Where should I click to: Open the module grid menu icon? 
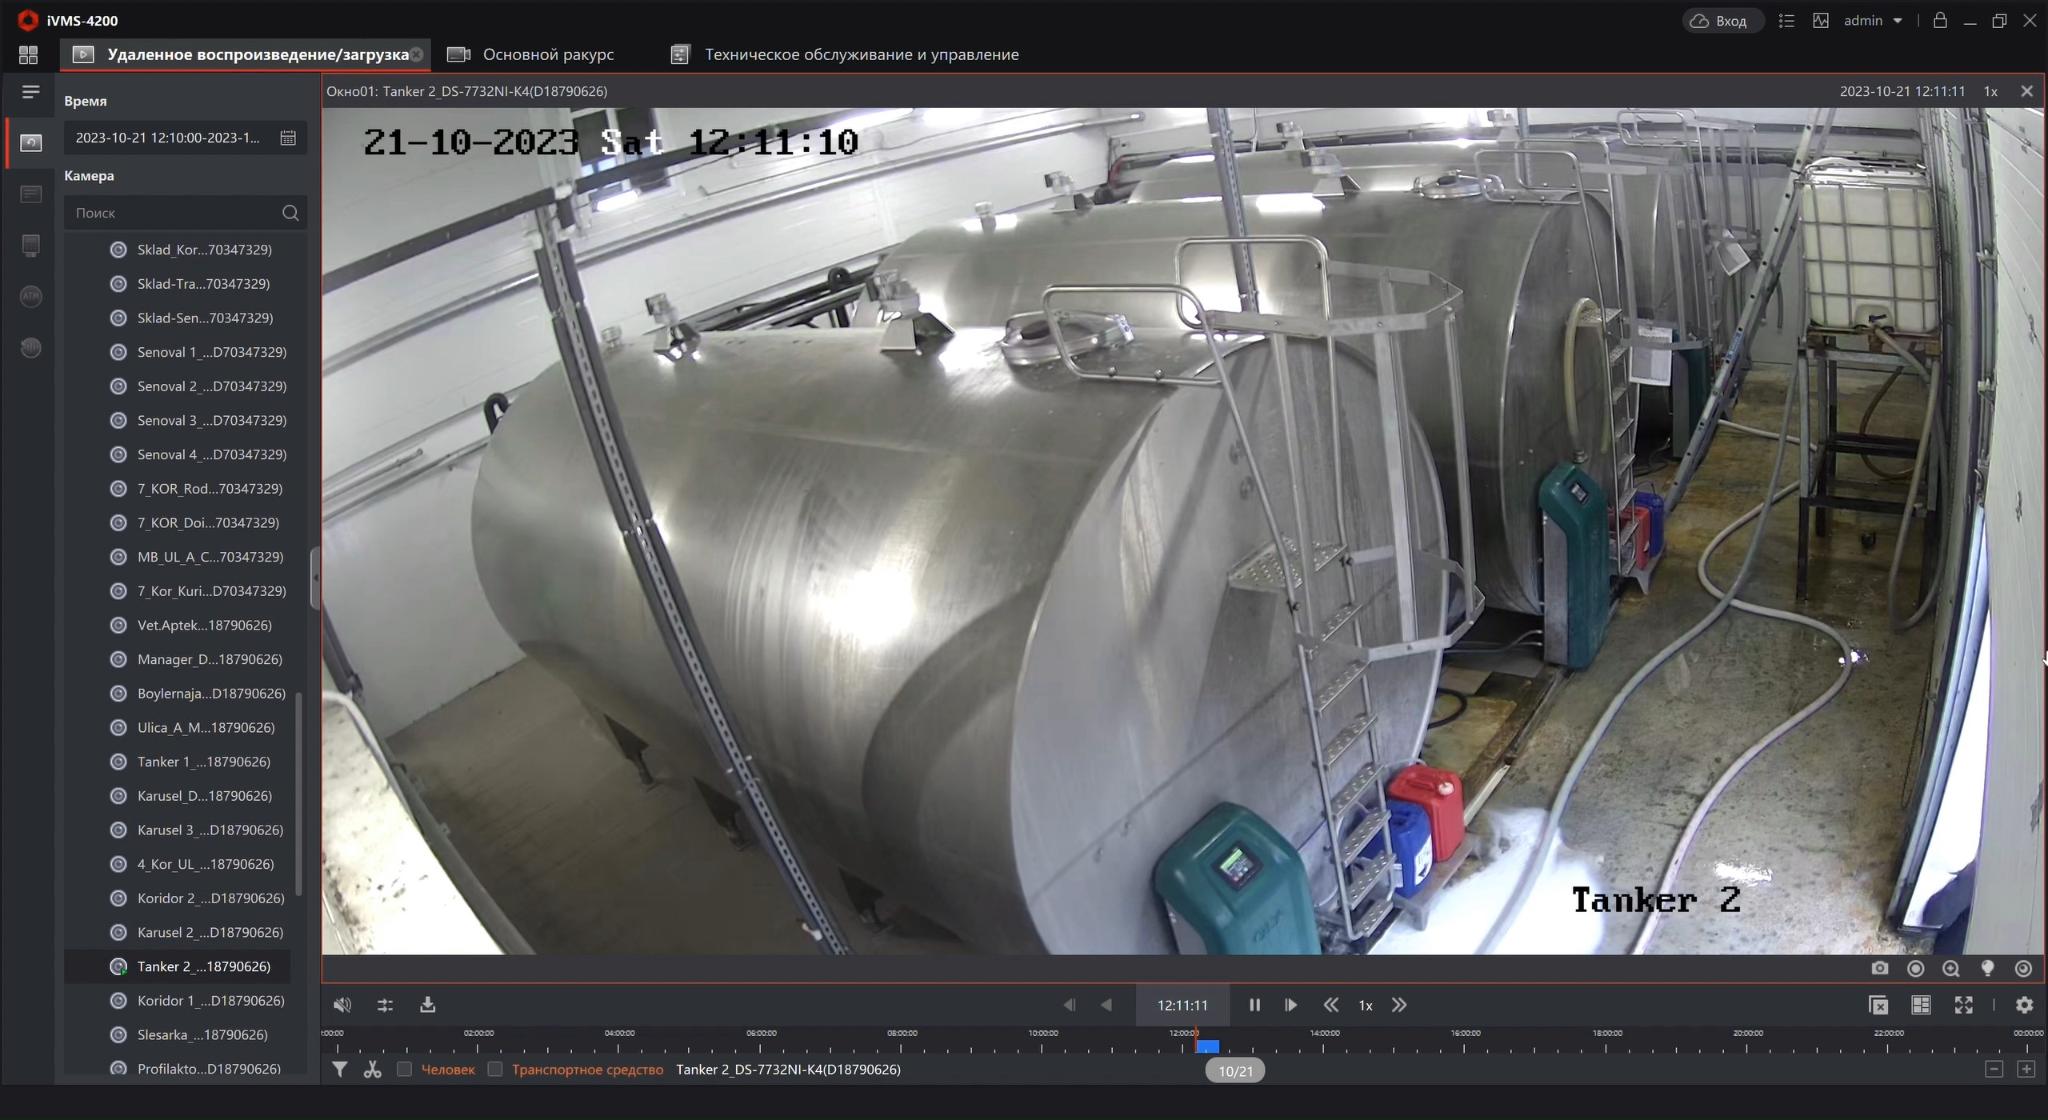(28, 55)
